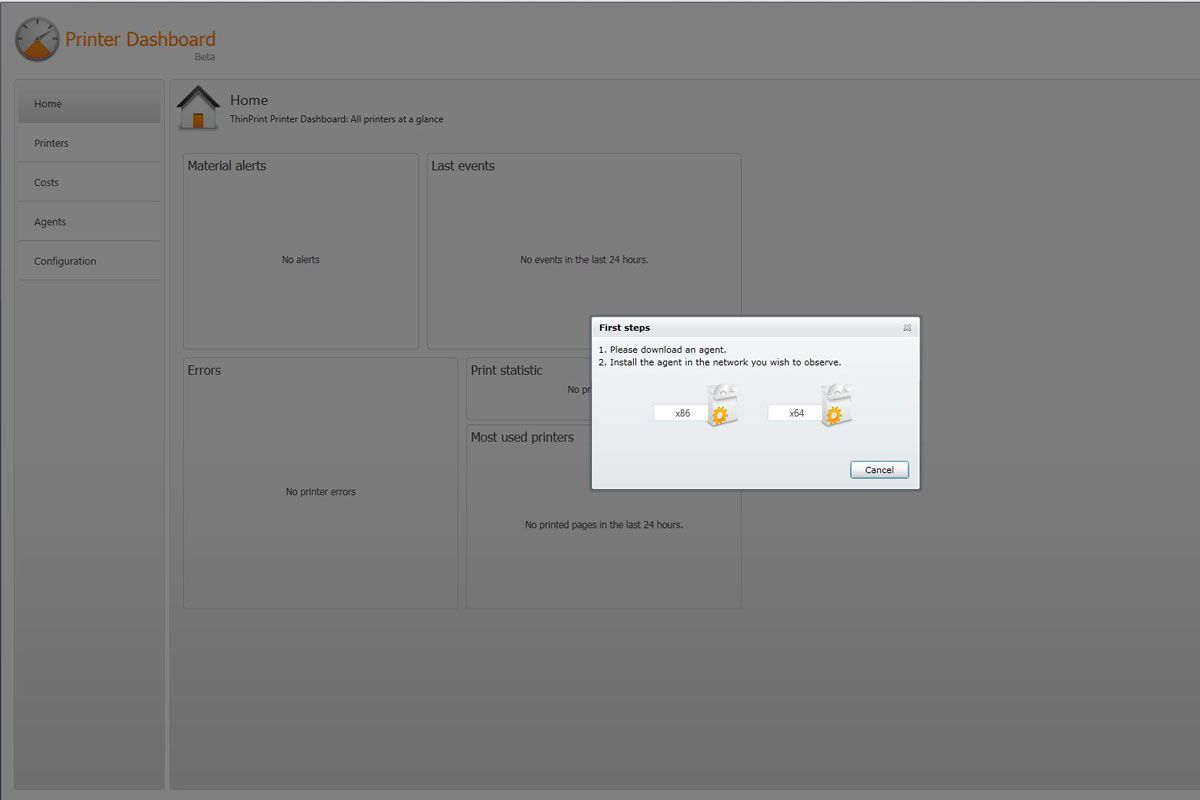This screenshot has height=800, width=1200.
Task: Select Home in the navigation sidebar
Action: coord(47,103)
